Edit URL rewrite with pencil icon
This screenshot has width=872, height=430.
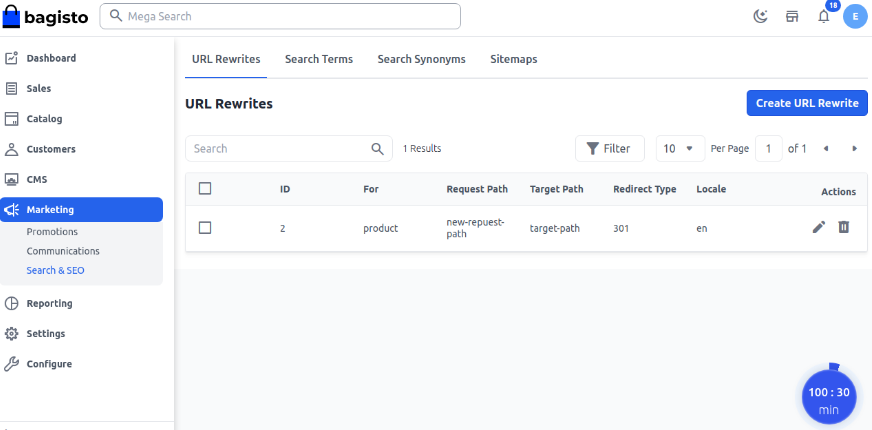pyautogui.click(x=819, y=228)
